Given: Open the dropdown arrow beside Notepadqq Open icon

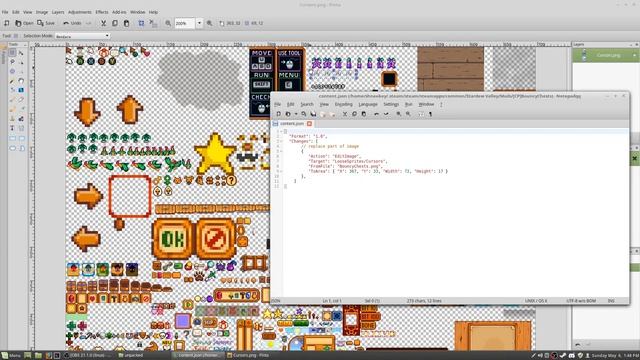Looking at the screenshot, I should (296, 114).
